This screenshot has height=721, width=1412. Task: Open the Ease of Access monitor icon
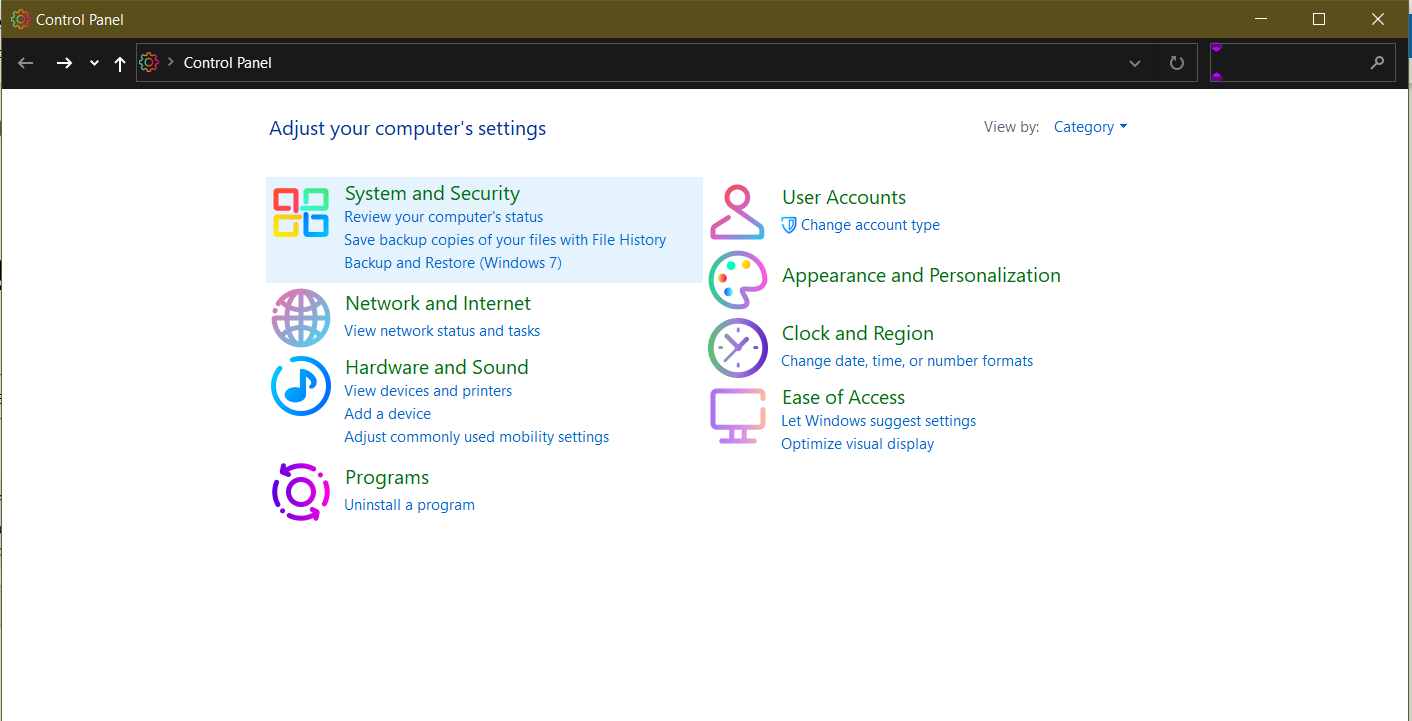[x=737, y=416]
